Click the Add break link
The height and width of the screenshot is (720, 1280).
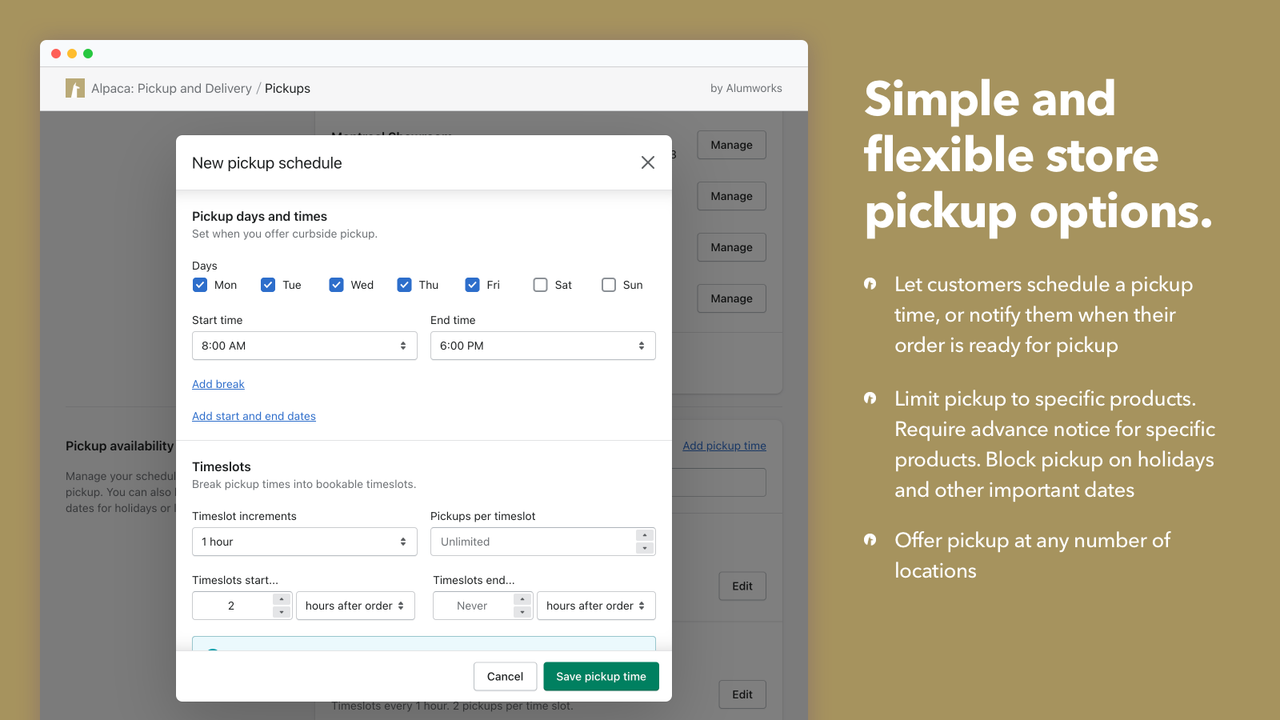(x=218, y=383)
